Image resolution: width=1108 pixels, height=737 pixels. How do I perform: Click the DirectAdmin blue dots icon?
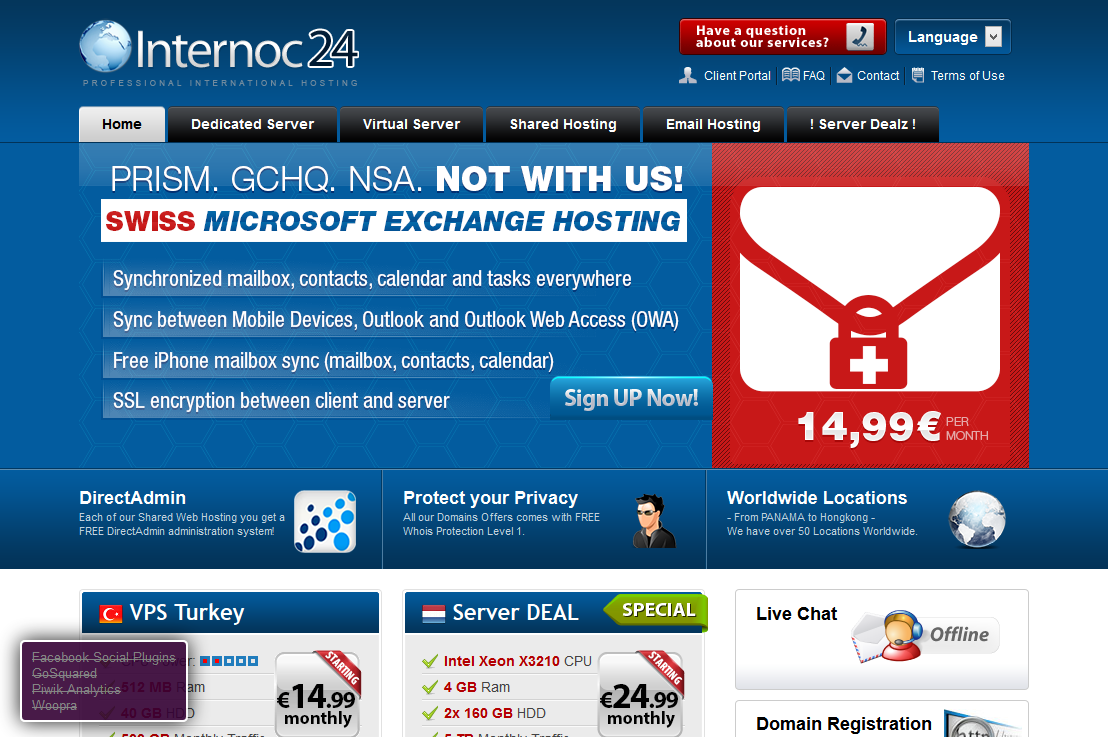pyautogui.click(x=325, y=521)
